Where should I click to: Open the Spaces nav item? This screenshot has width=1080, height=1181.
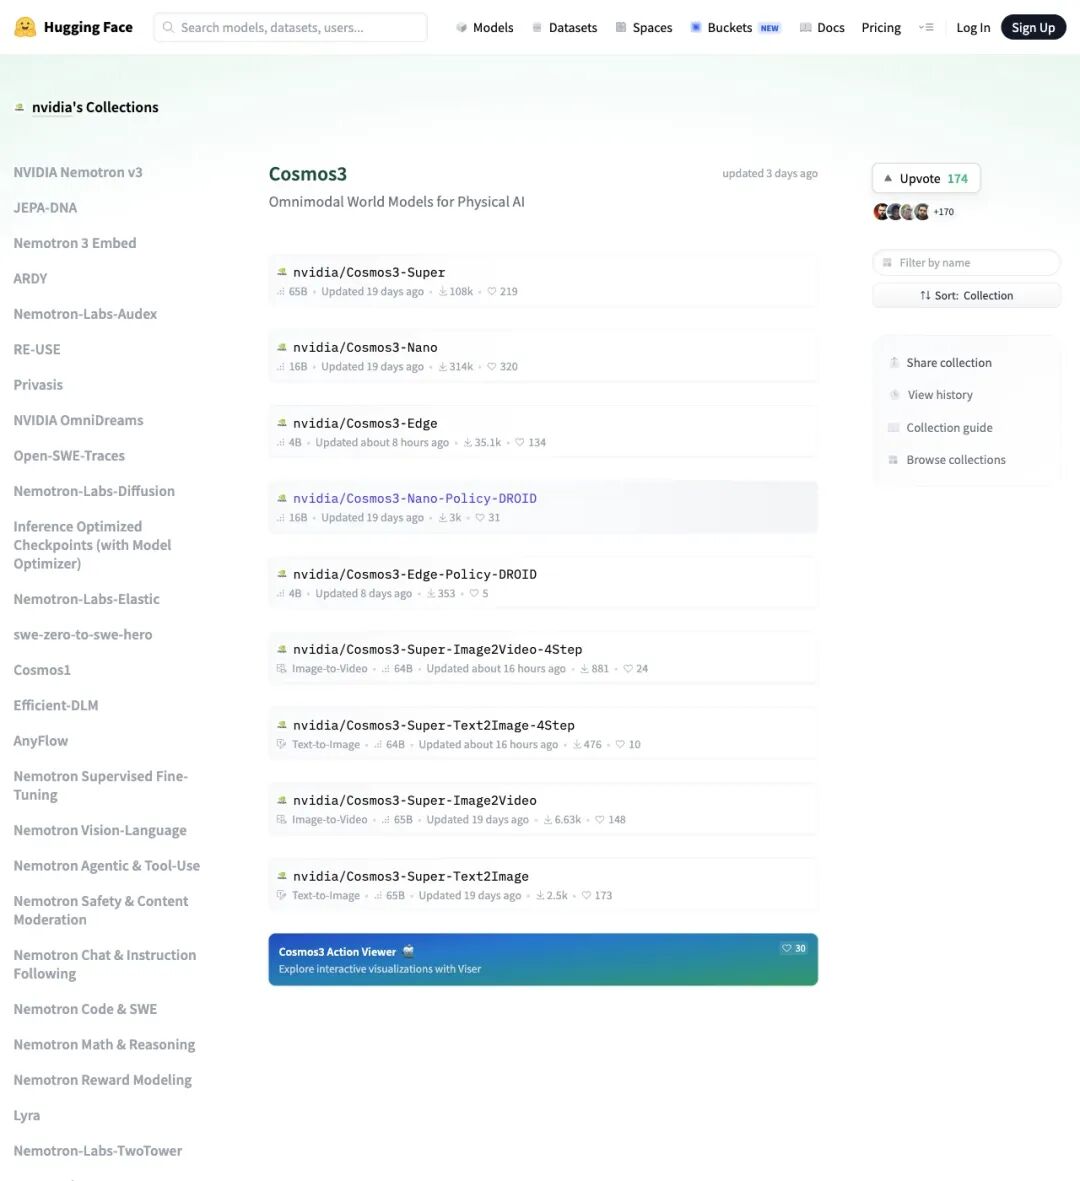tap(644, 27)
